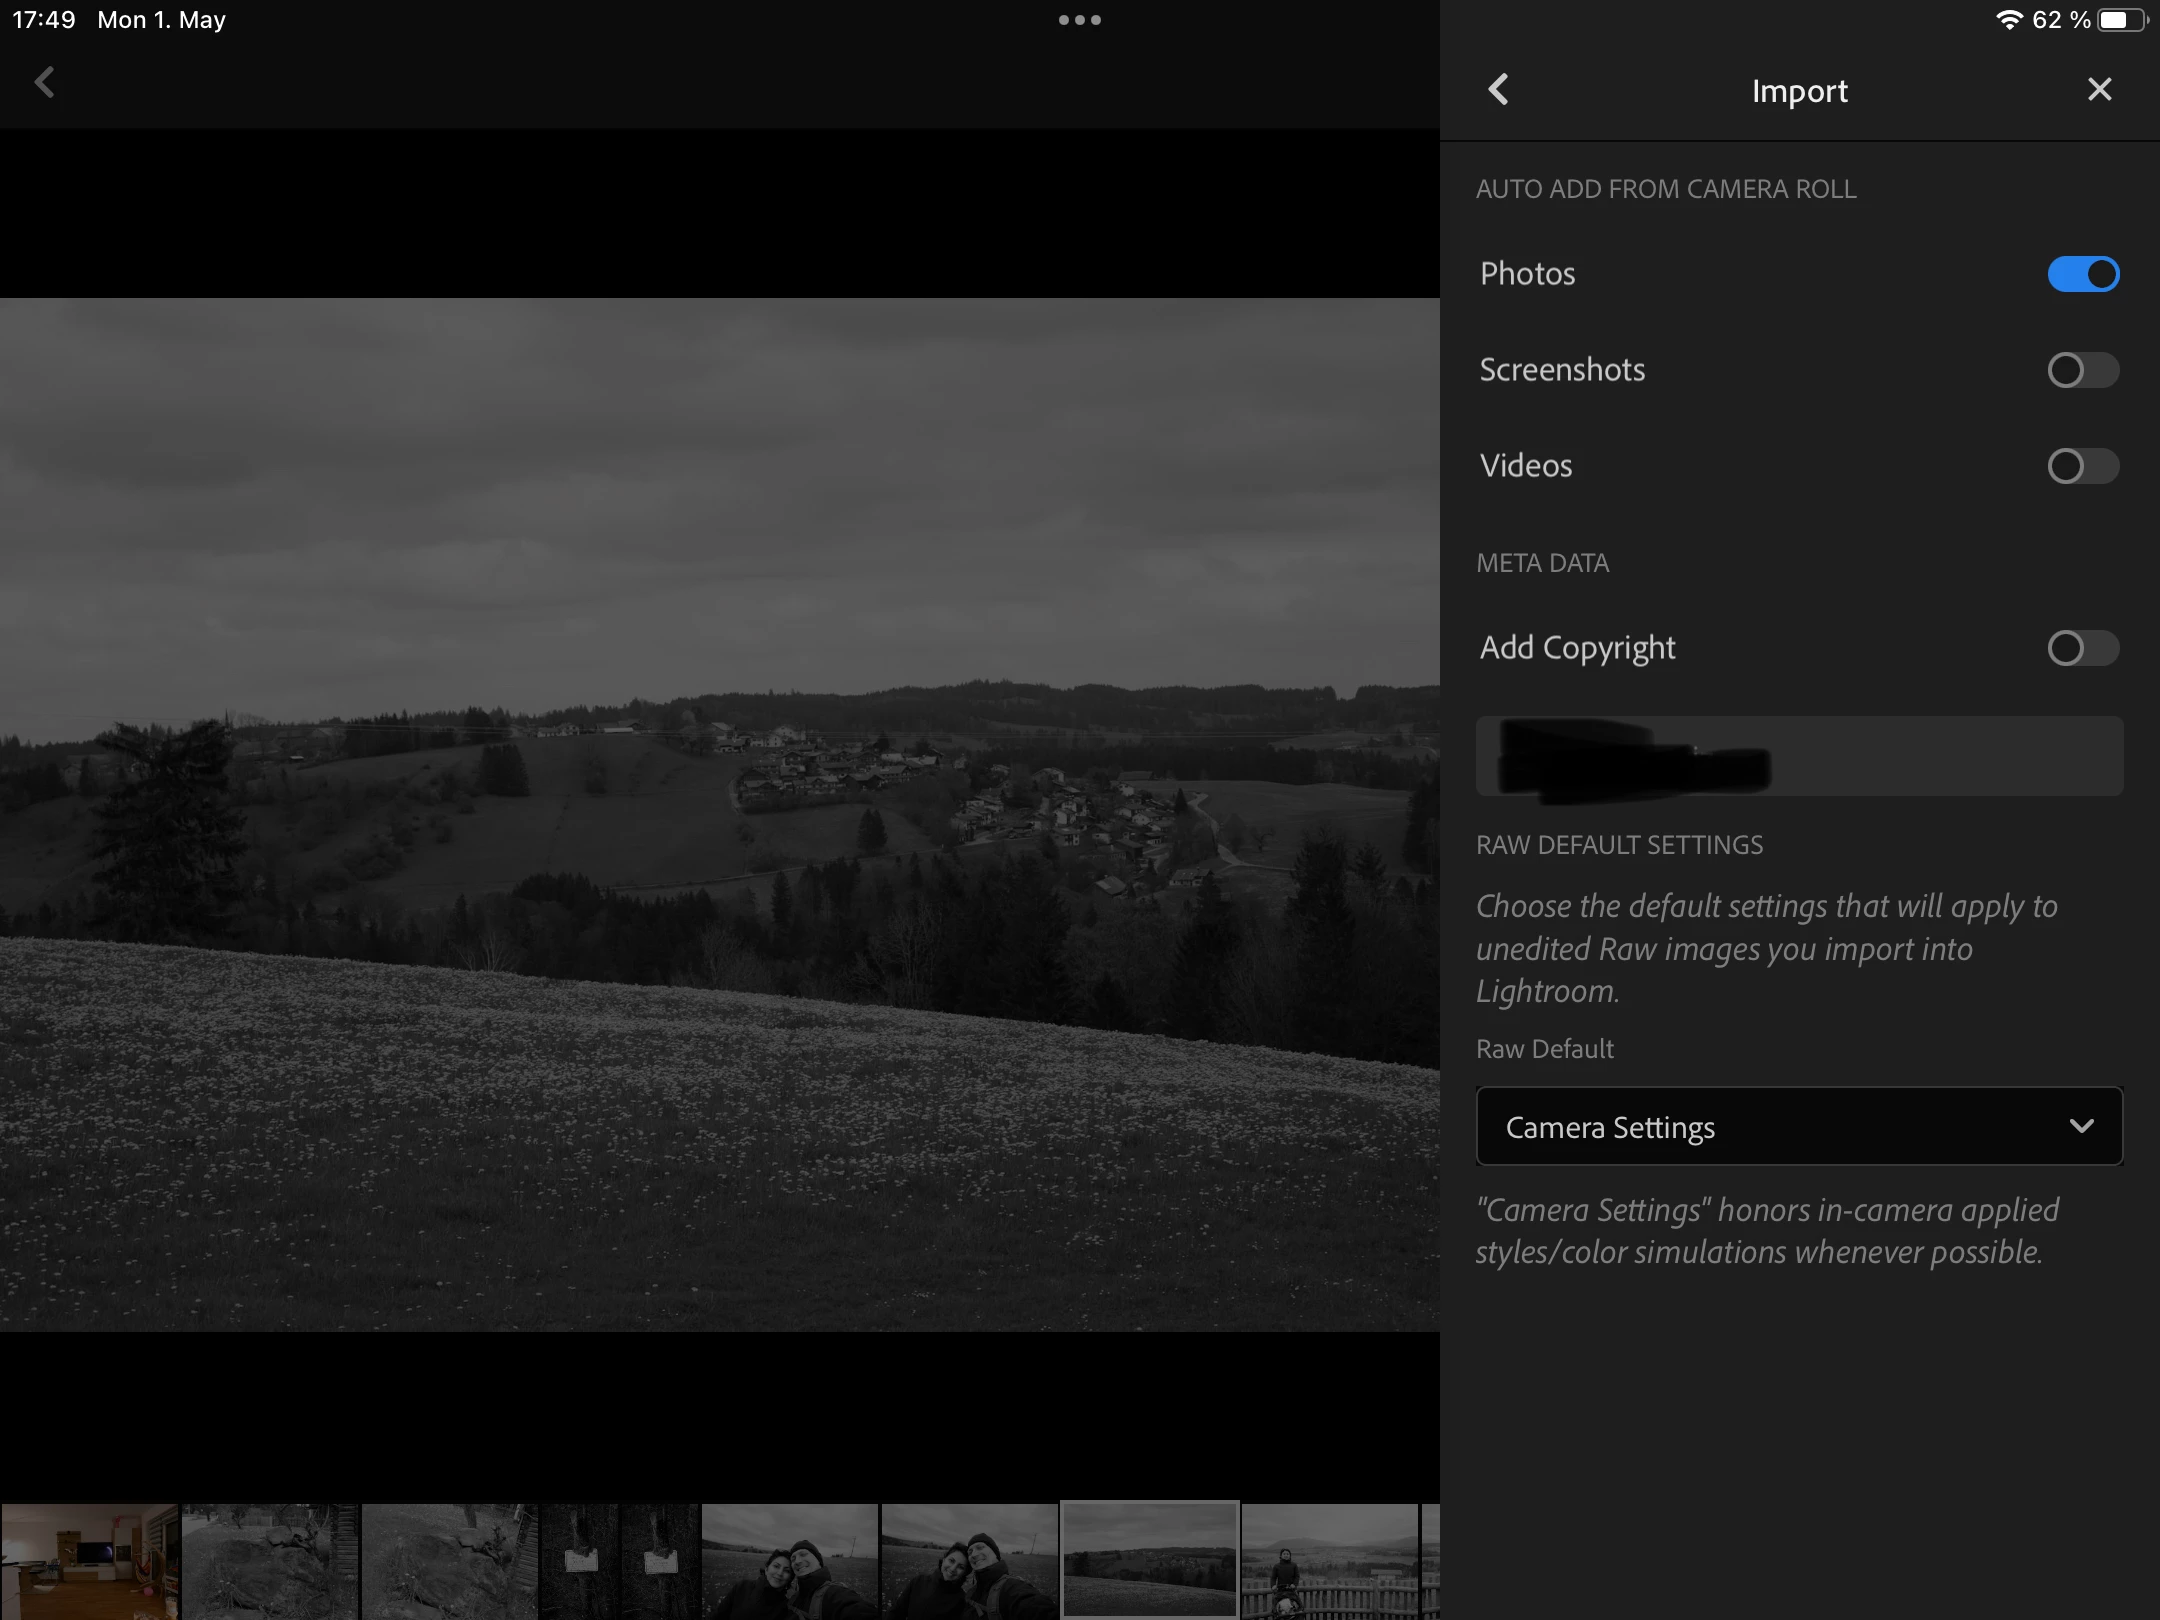Enable auto add for Screenshots

tap(2082, 370)
